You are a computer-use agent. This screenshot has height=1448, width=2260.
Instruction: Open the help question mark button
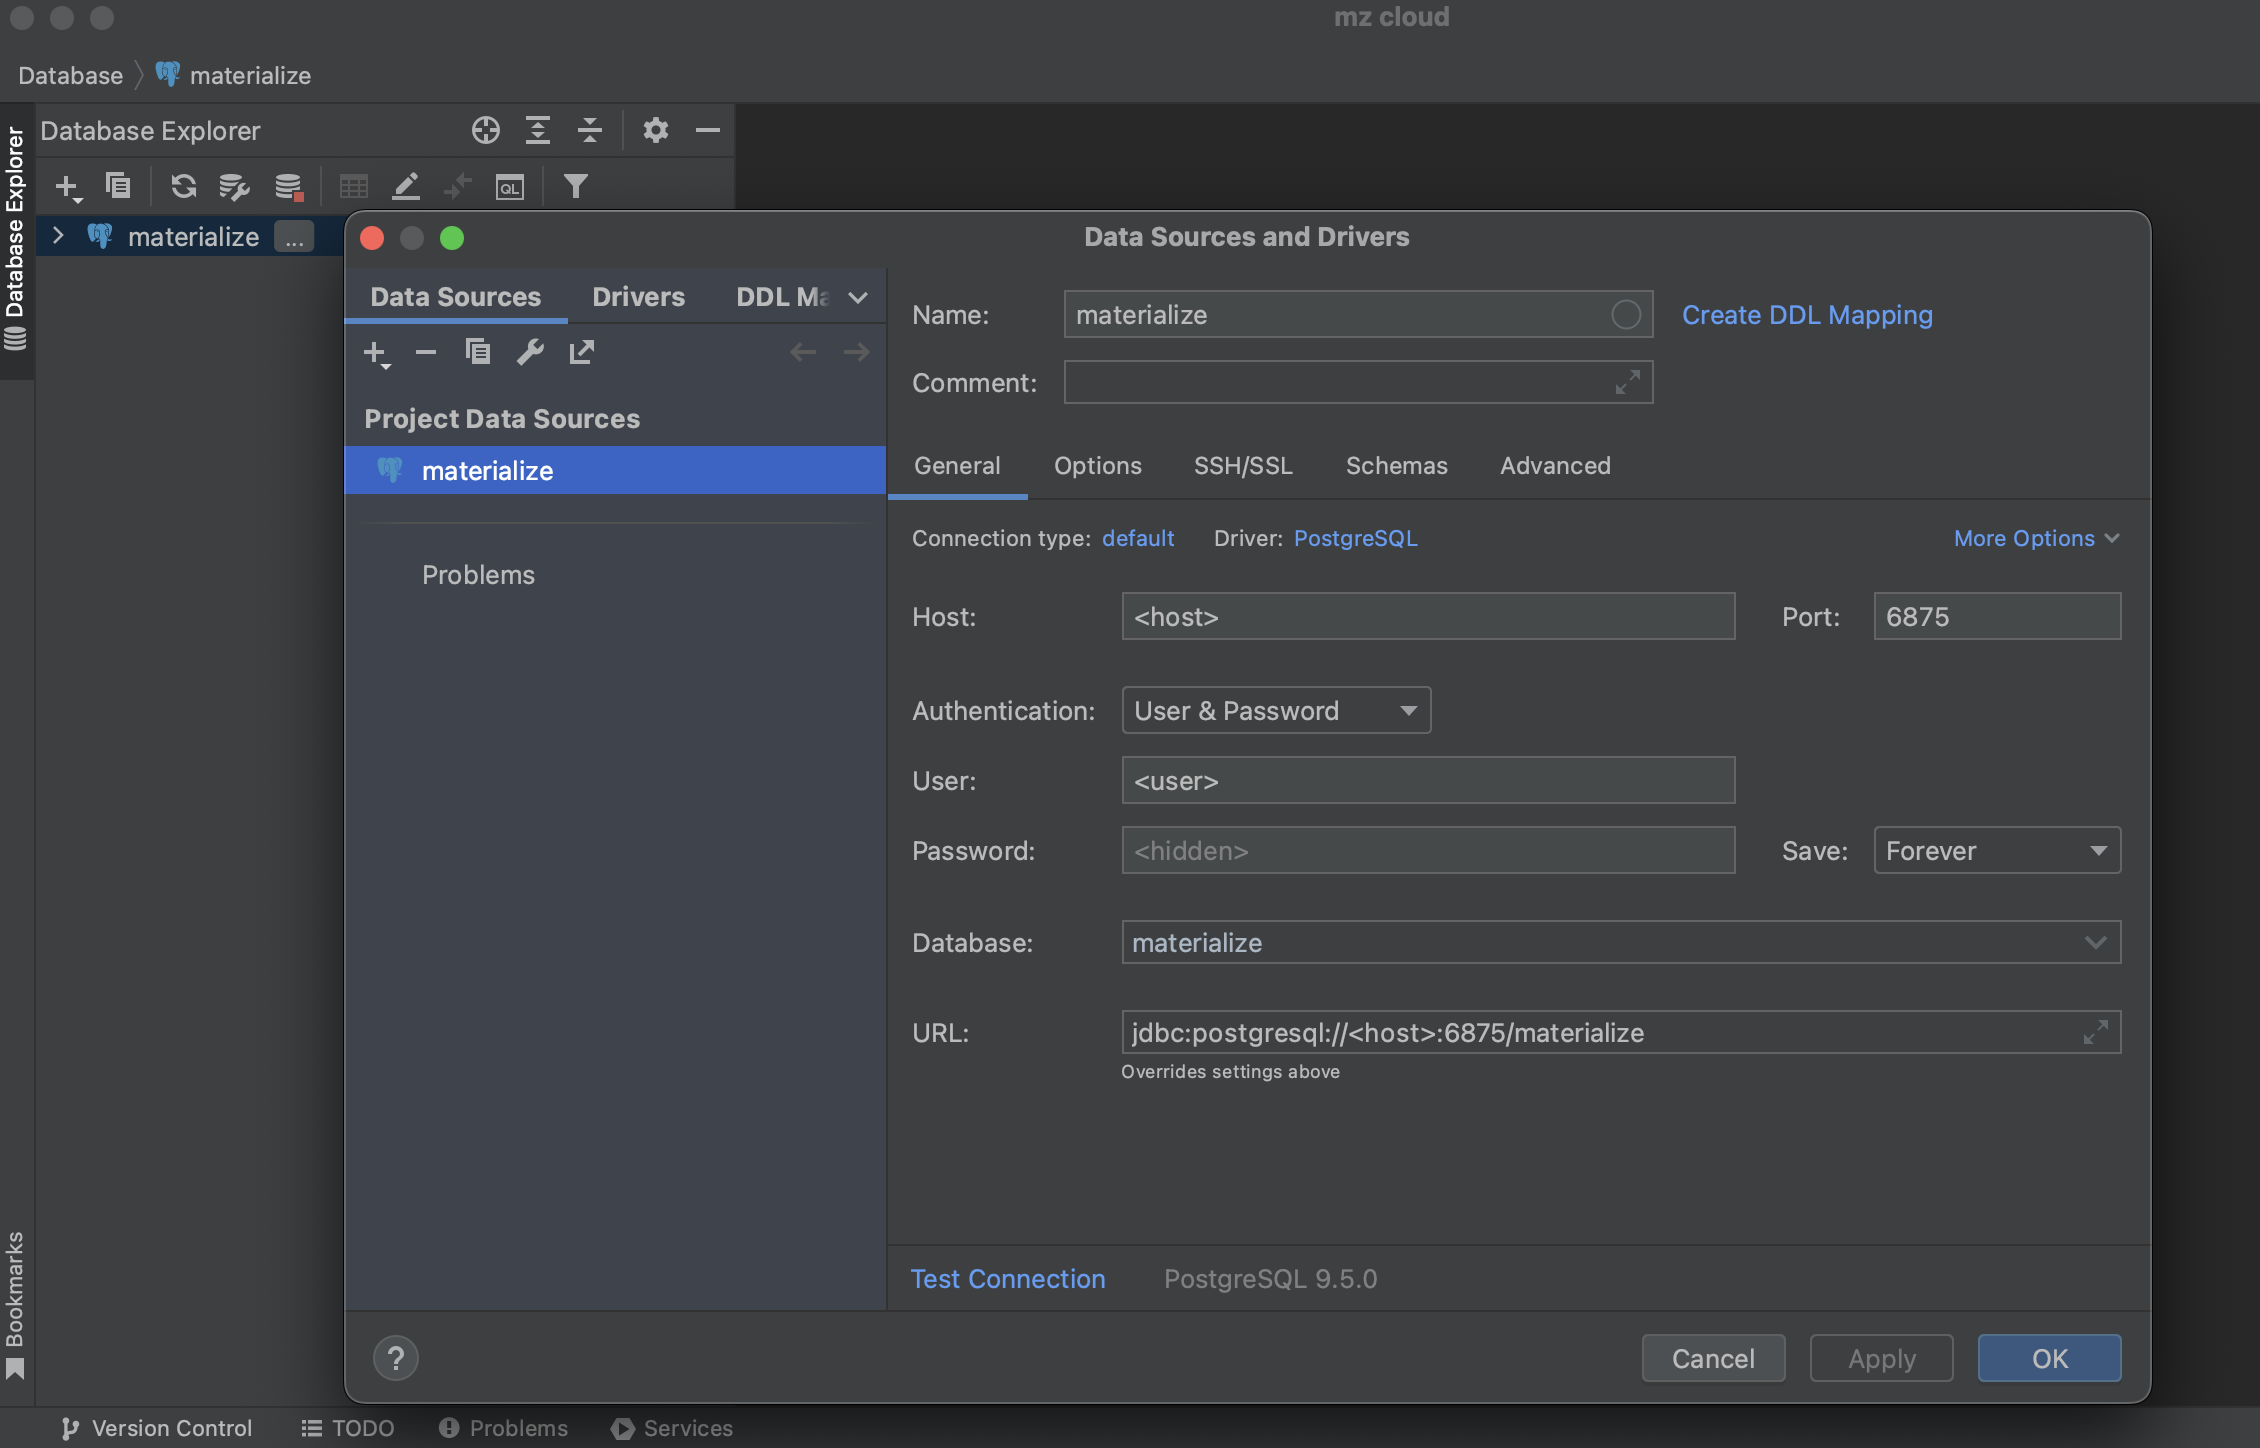[x=396, y=1358]
